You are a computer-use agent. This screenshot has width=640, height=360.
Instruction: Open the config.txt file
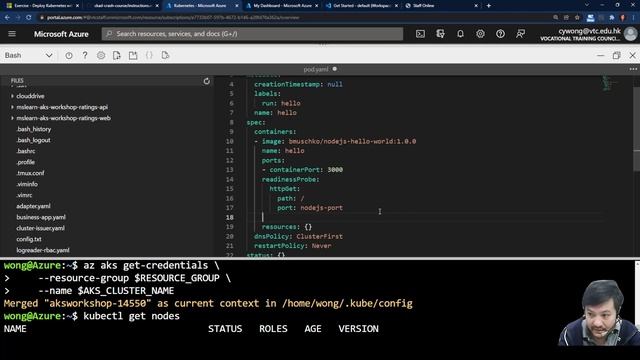tap(29, 240)
